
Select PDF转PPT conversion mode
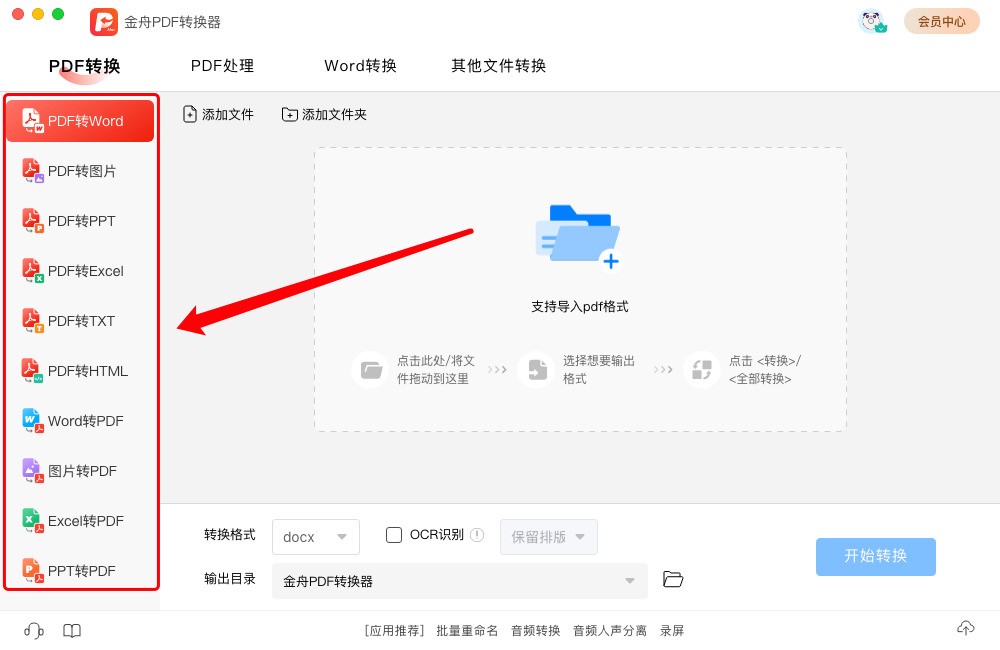pos(80,220)
